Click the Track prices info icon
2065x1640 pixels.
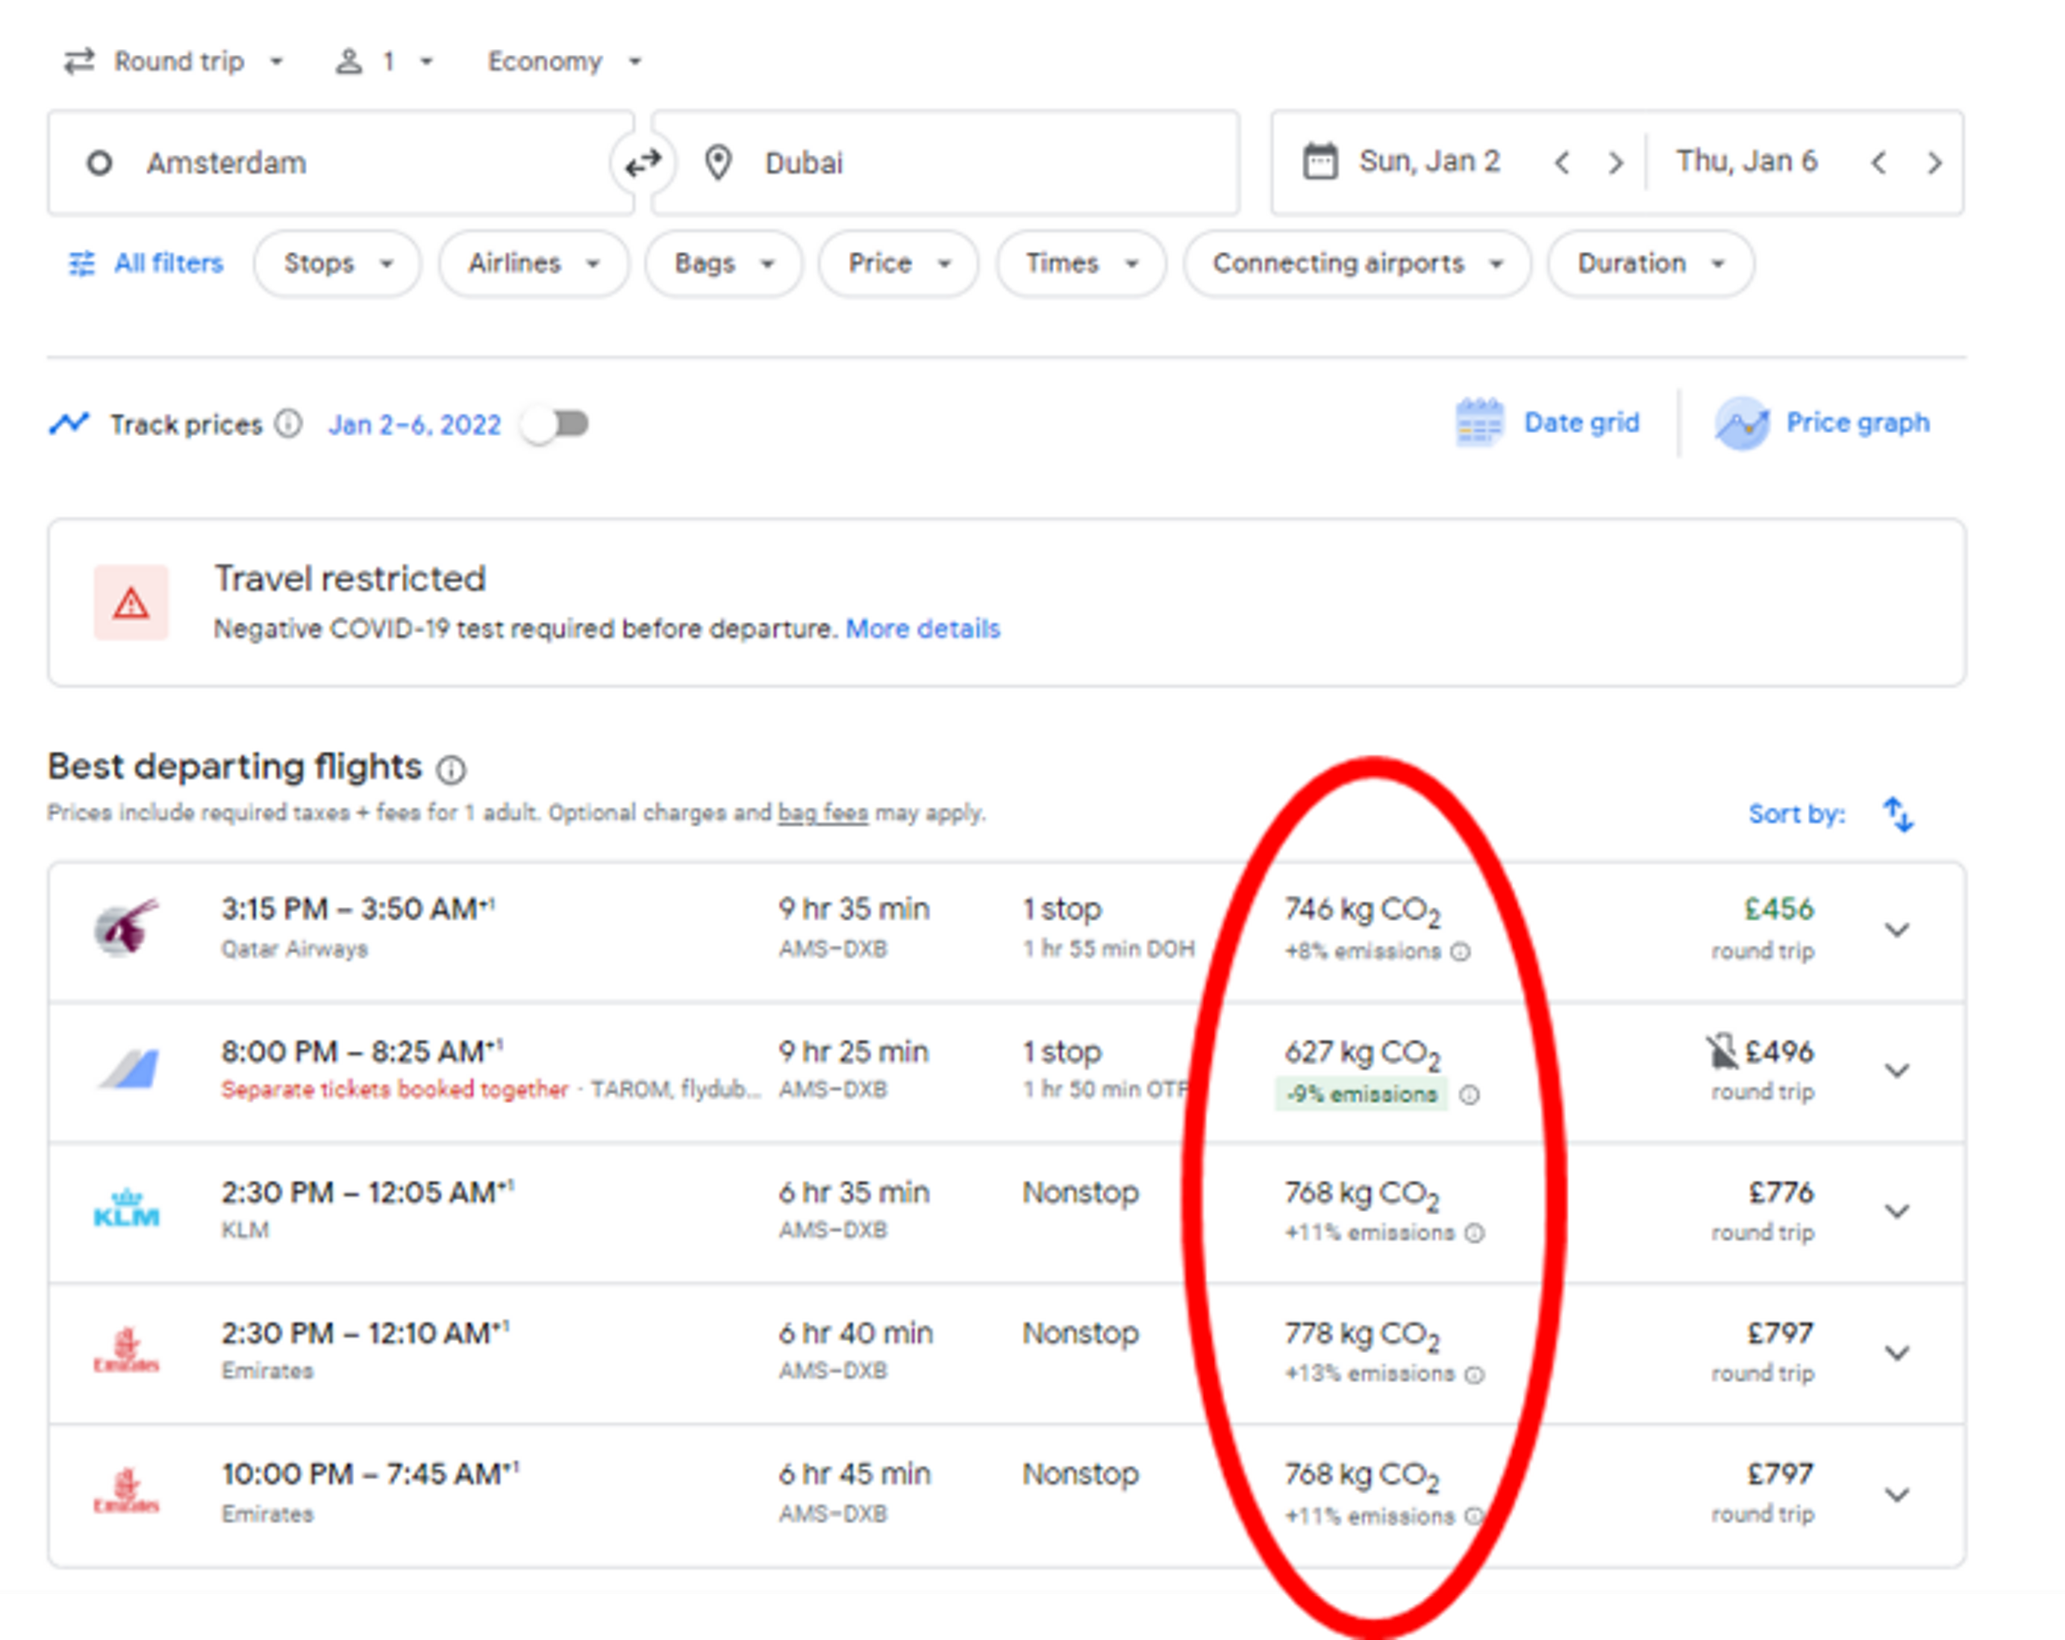point(288,424)
